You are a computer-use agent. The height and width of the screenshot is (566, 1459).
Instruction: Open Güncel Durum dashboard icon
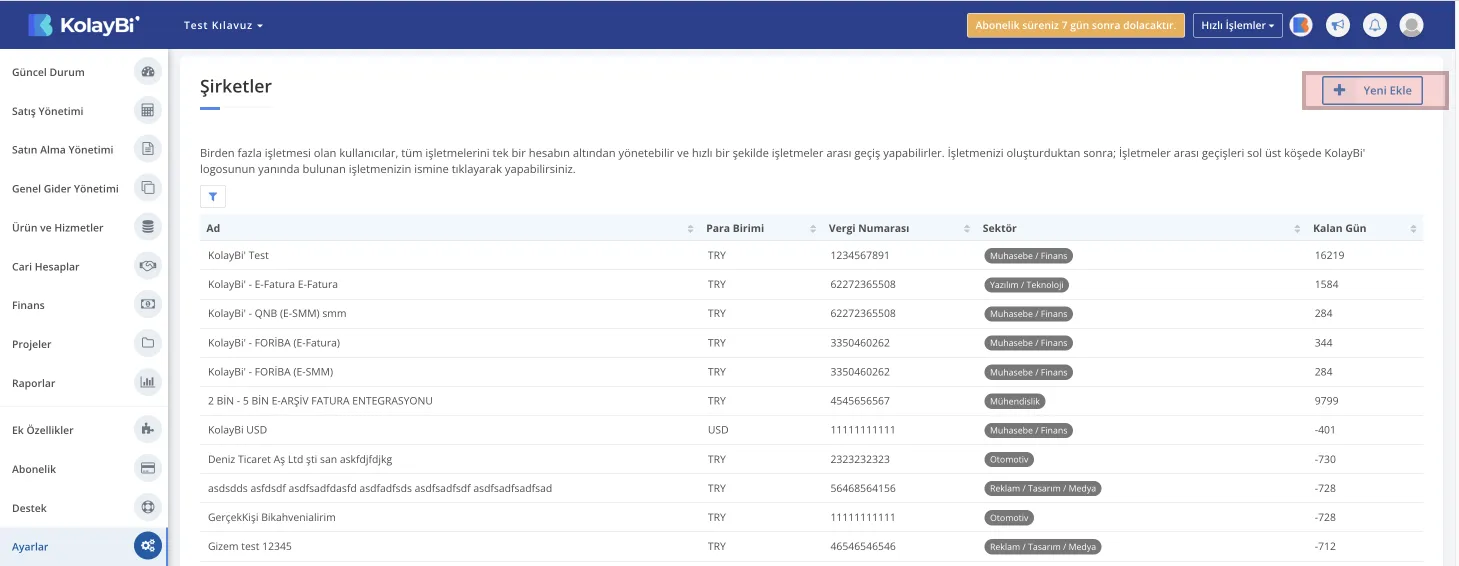pyautogui.click(x=148, y=72)
